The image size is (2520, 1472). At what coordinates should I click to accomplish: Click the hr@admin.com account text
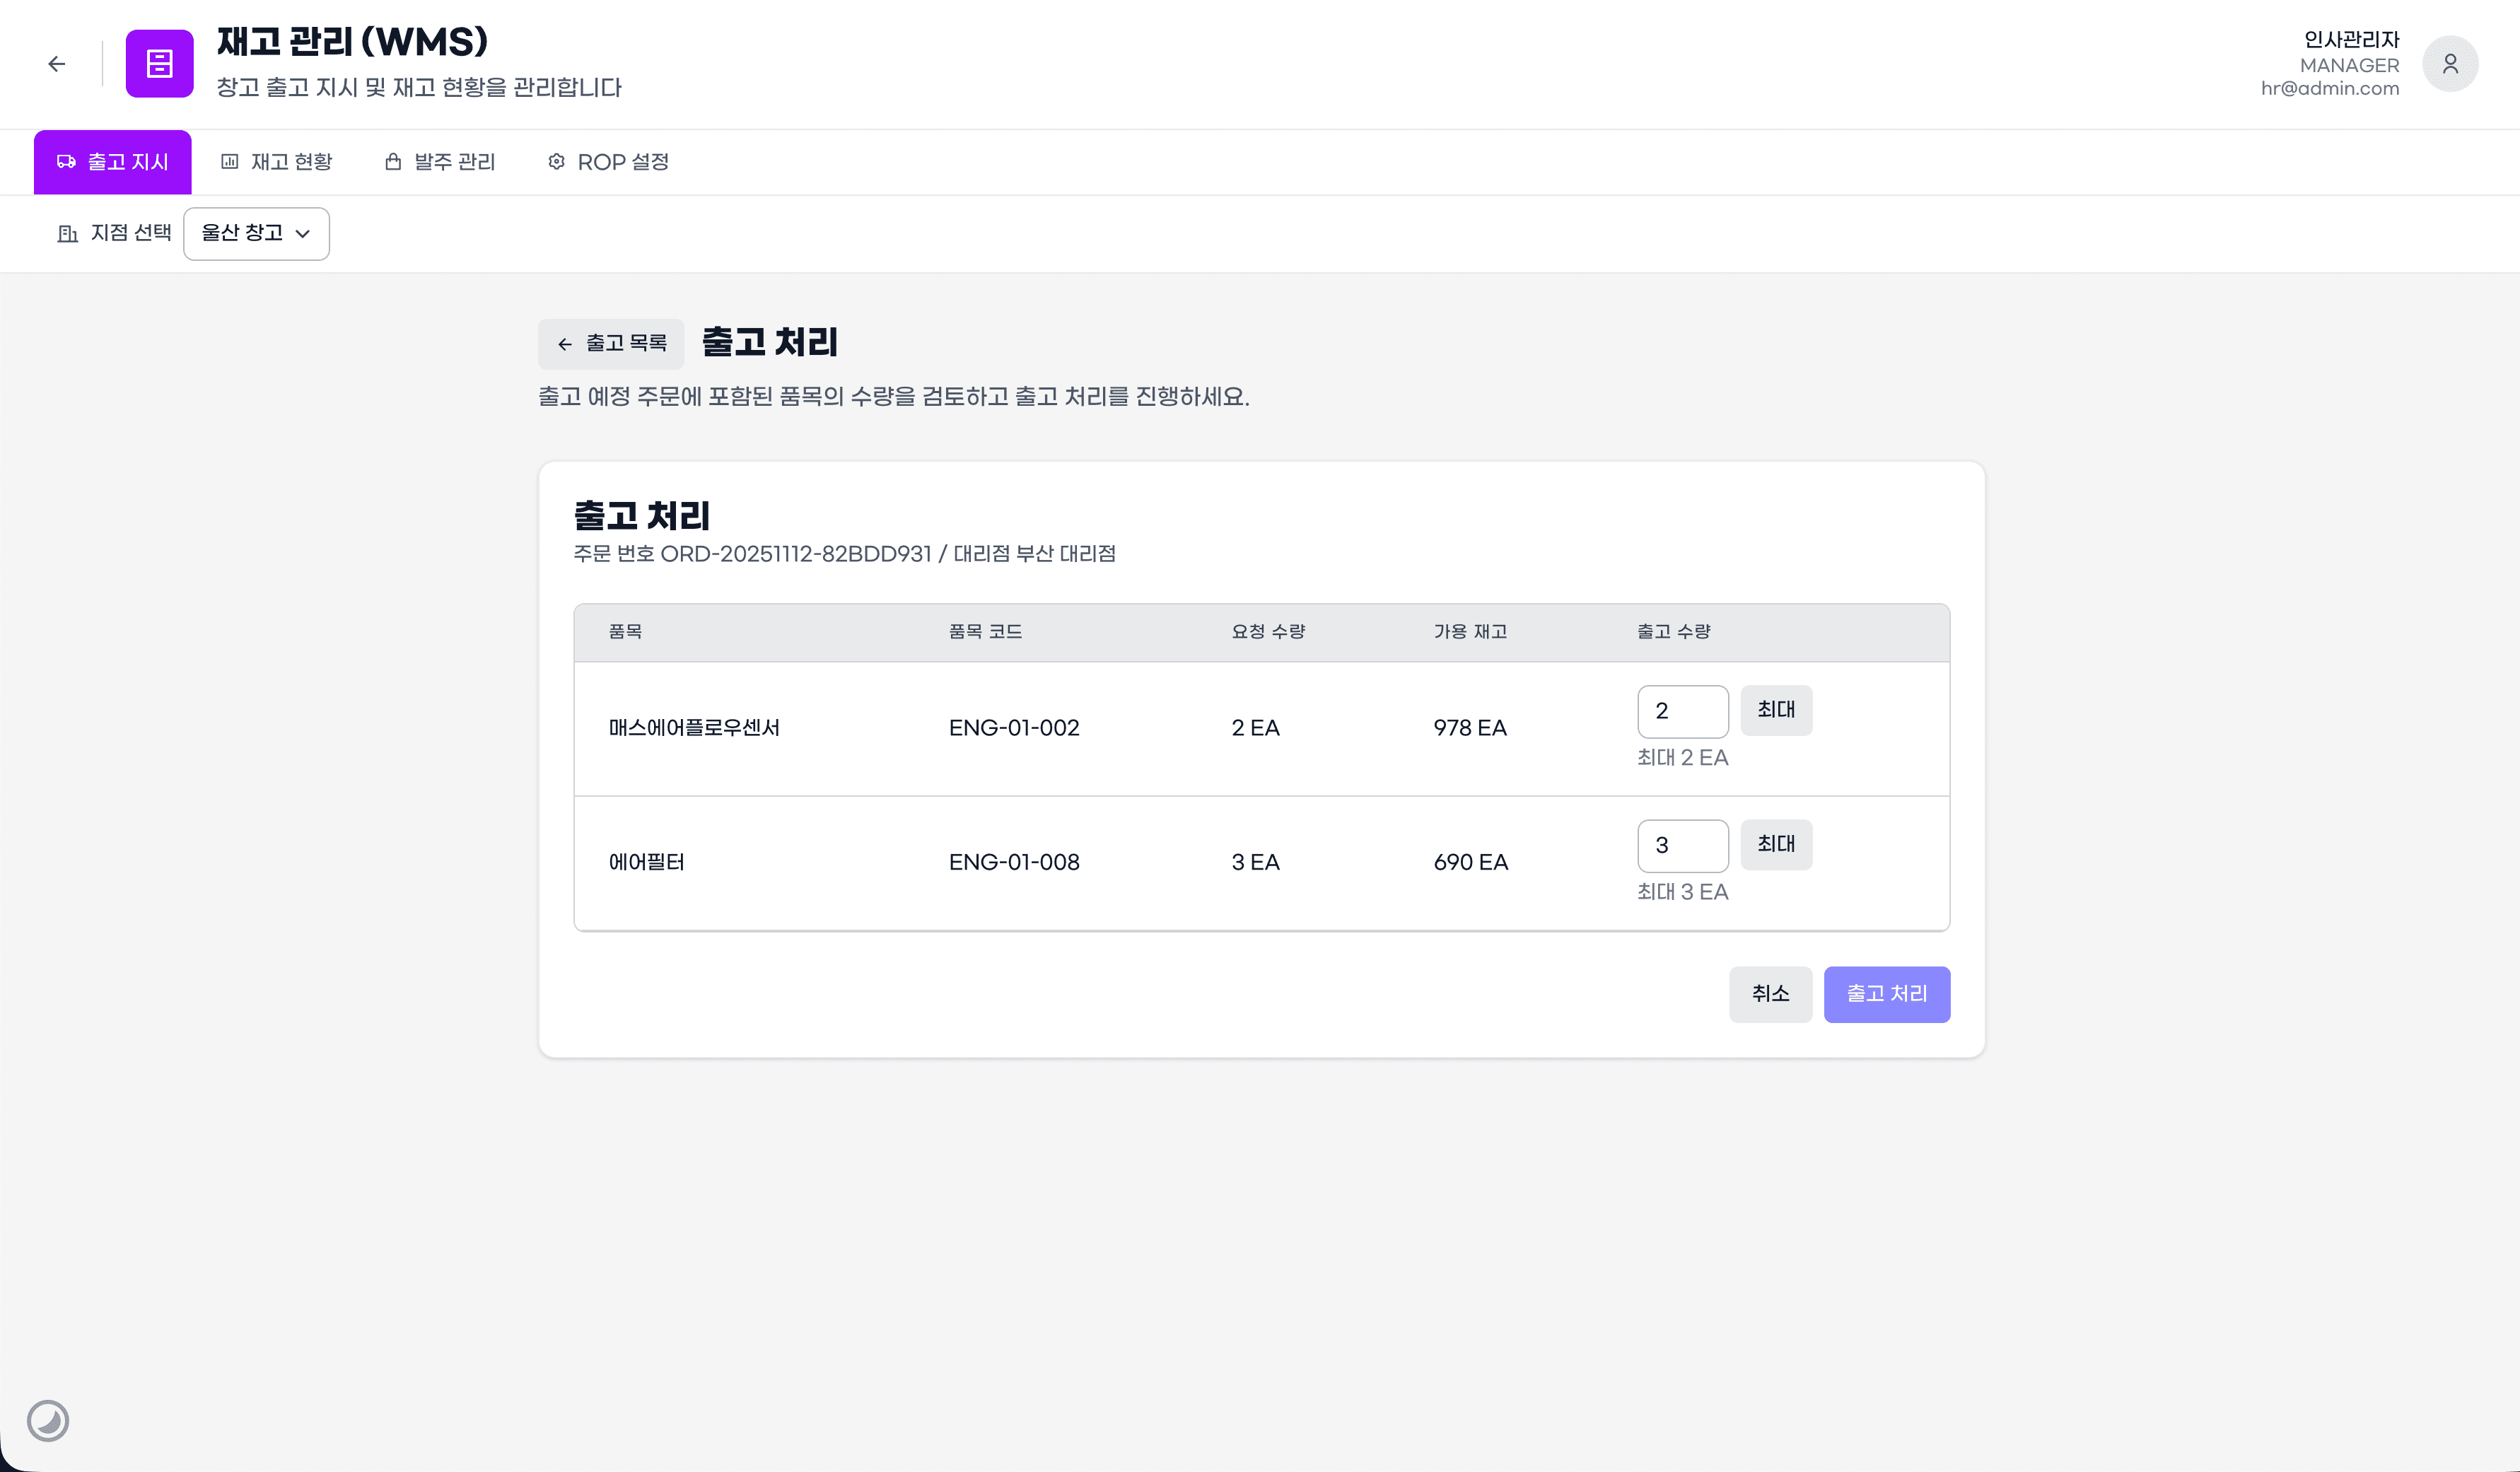(x=2329, y=89)
